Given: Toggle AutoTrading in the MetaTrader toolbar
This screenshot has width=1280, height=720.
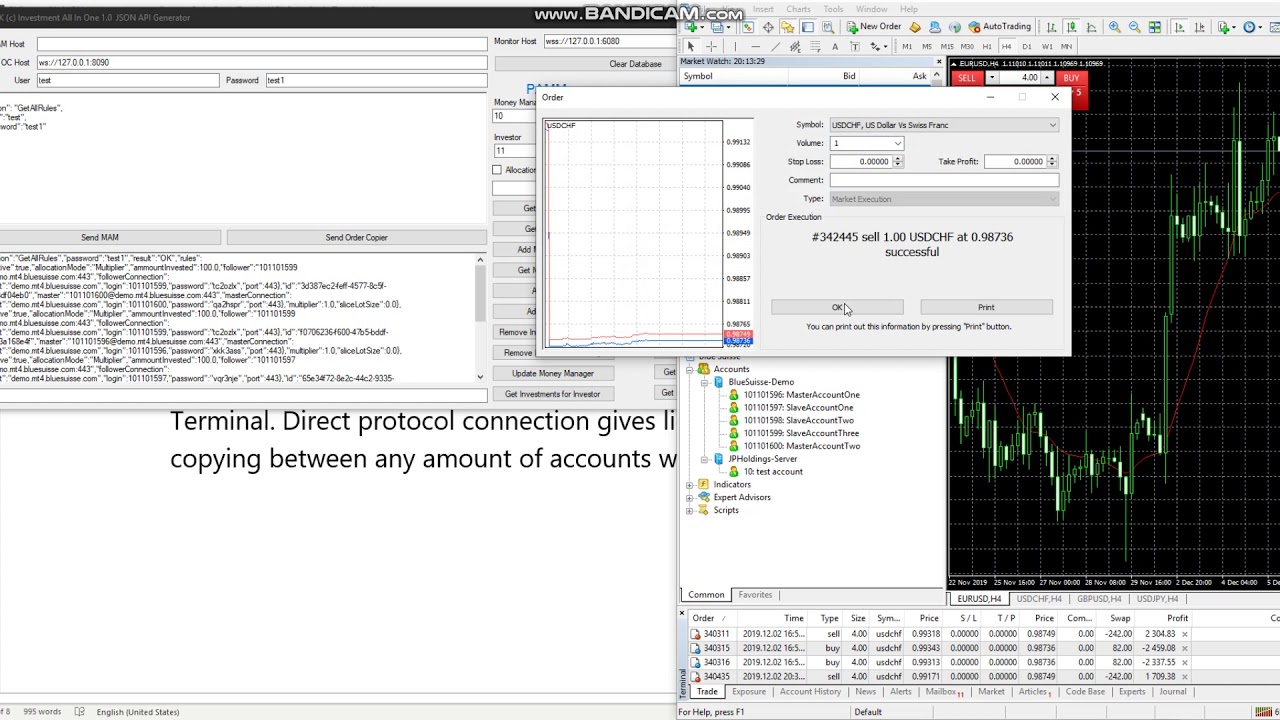Looking at the screenshot, I should coord(999,27).
